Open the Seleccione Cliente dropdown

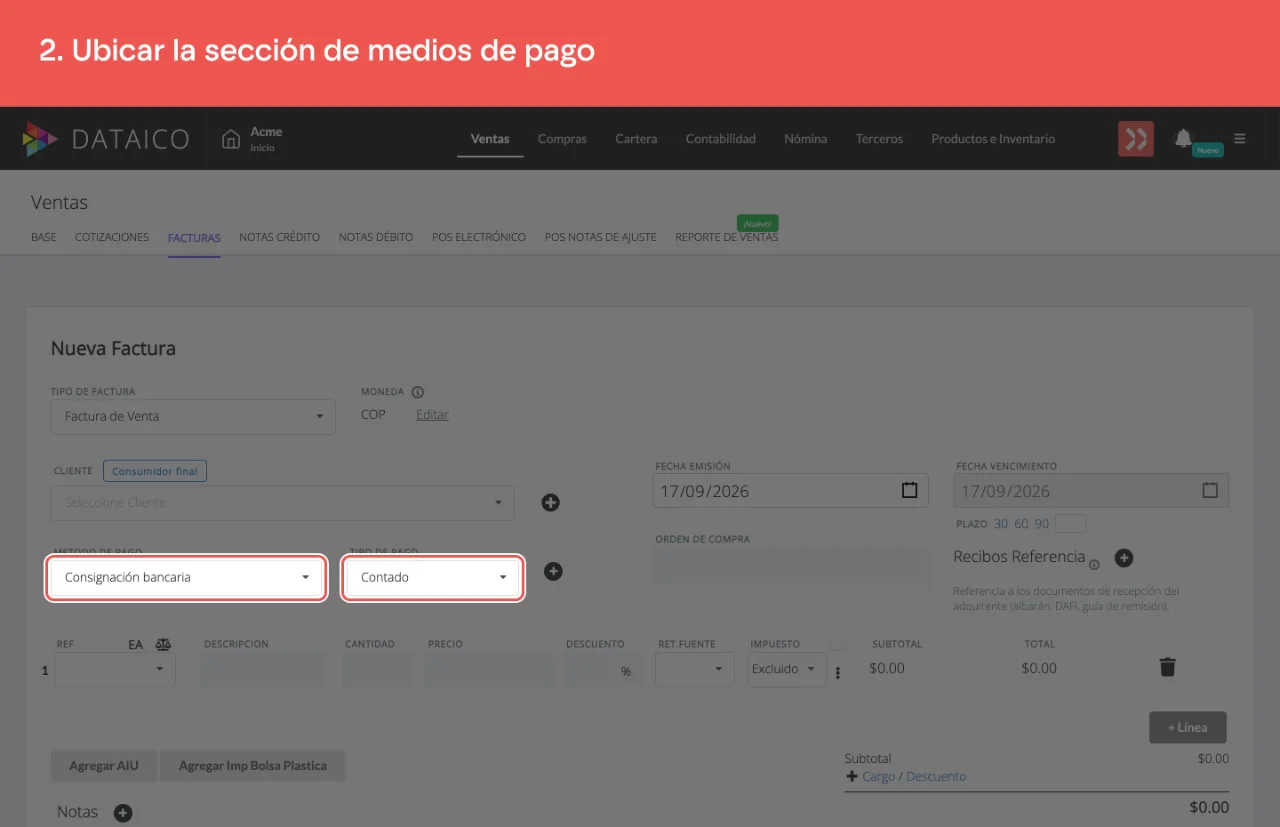point(283,502)
